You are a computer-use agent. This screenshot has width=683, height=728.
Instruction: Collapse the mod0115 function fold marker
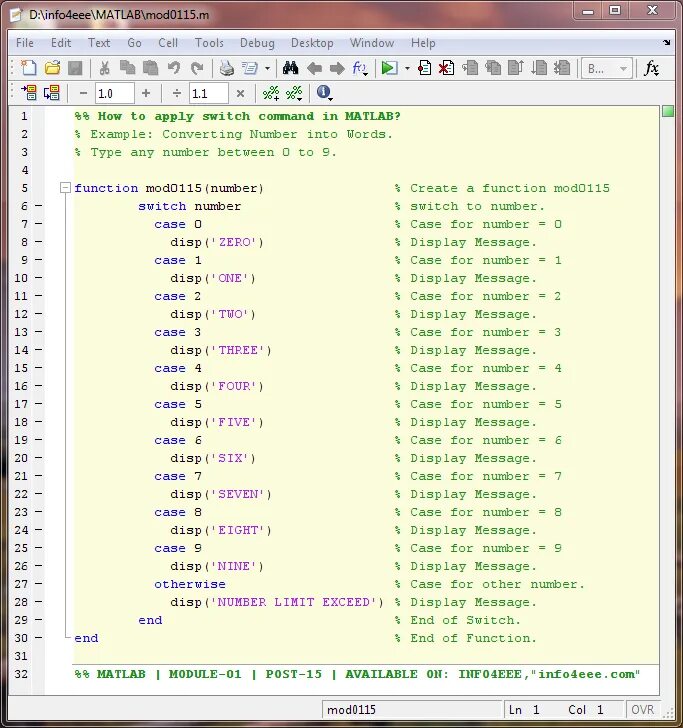tap(65, 188)
